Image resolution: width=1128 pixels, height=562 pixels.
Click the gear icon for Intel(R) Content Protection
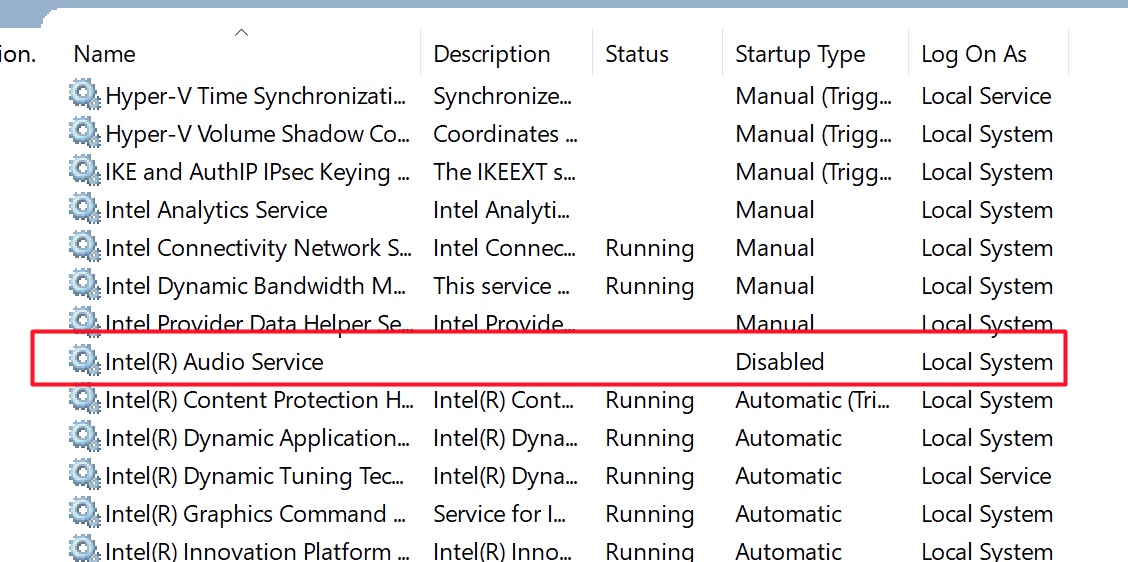[x=85, y=400]
